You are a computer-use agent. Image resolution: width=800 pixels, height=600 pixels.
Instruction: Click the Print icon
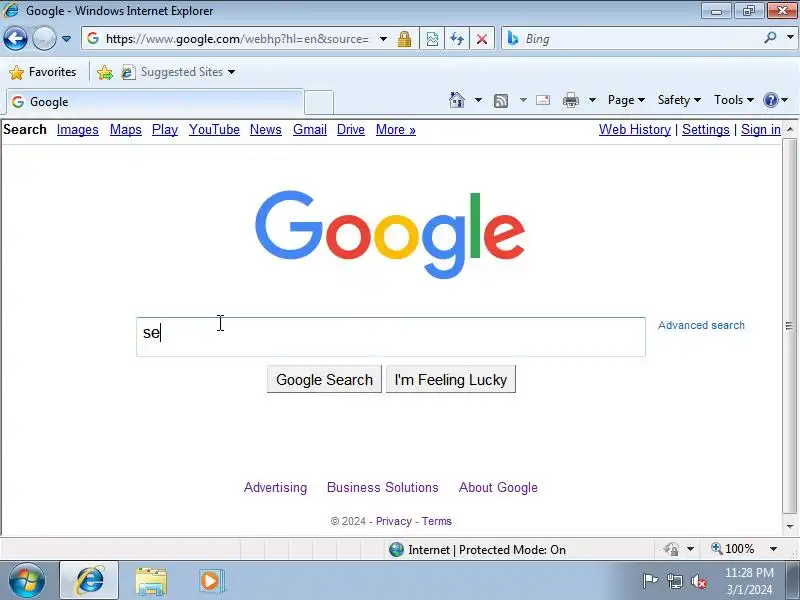click(570, 100)
